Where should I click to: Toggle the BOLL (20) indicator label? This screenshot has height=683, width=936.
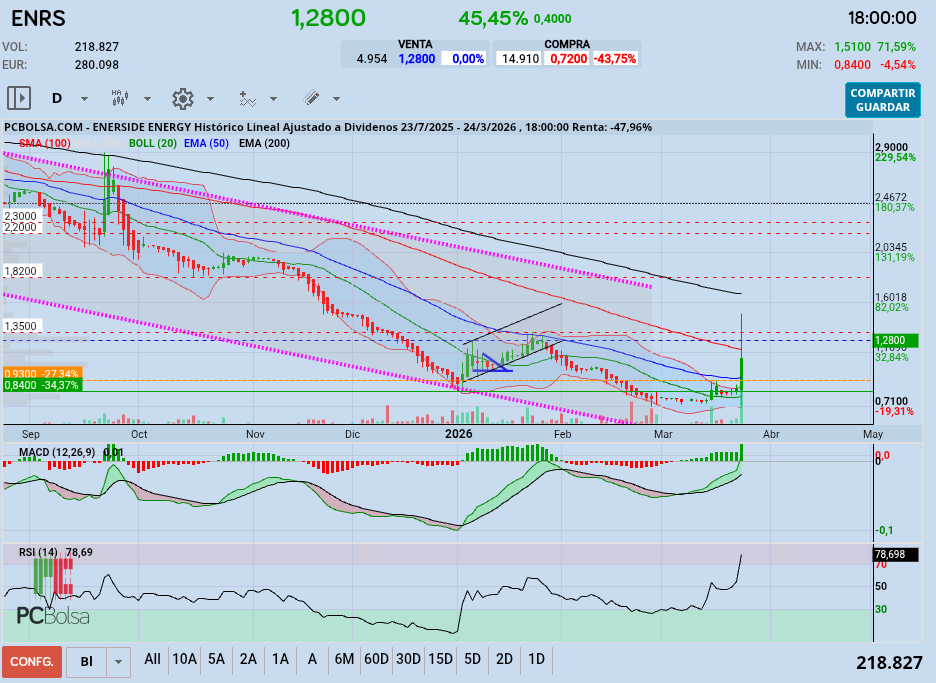[x=150, y=144]
